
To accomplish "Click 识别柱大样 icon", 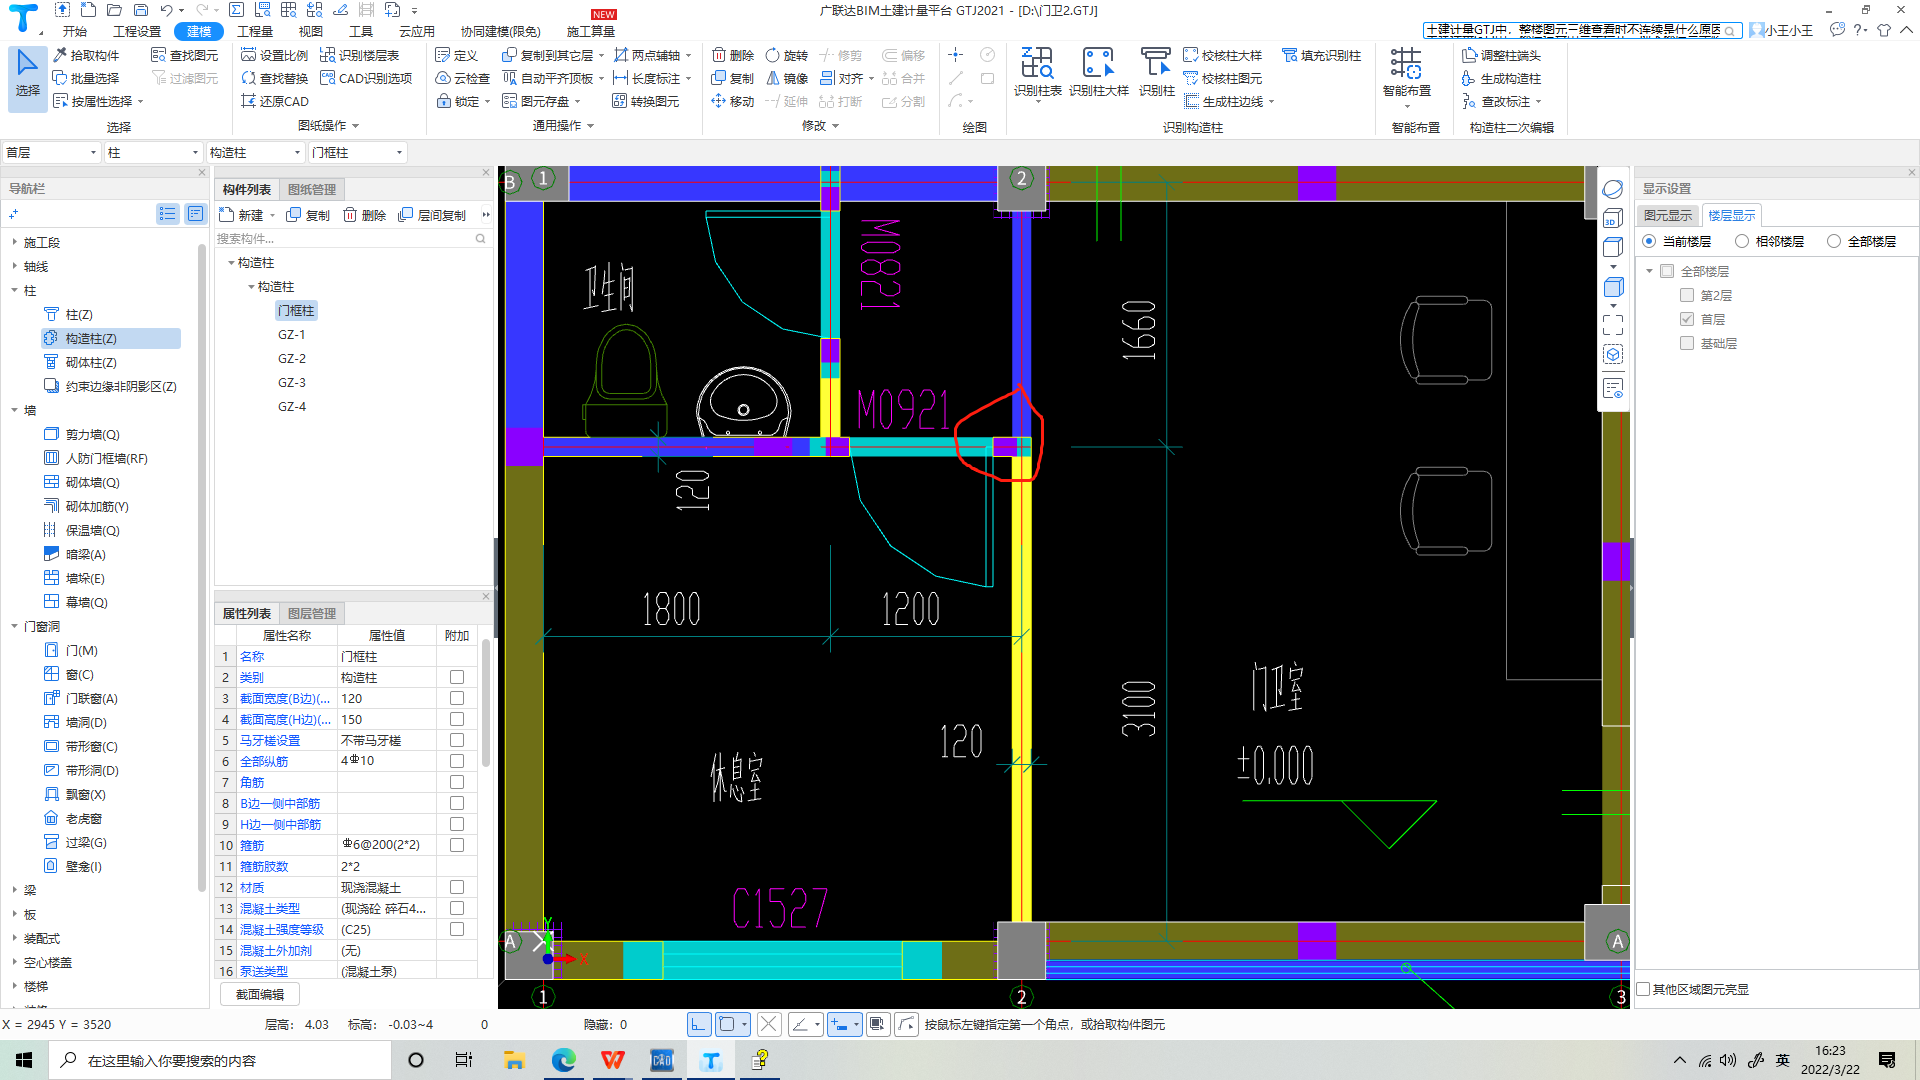I will (x=1098, y=71).
